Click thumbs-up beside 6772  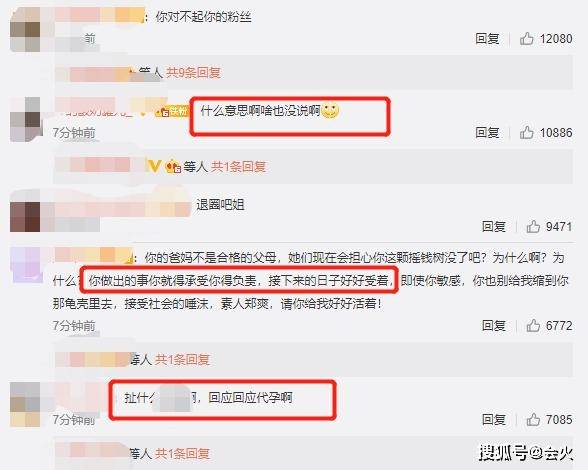[533, 326]
